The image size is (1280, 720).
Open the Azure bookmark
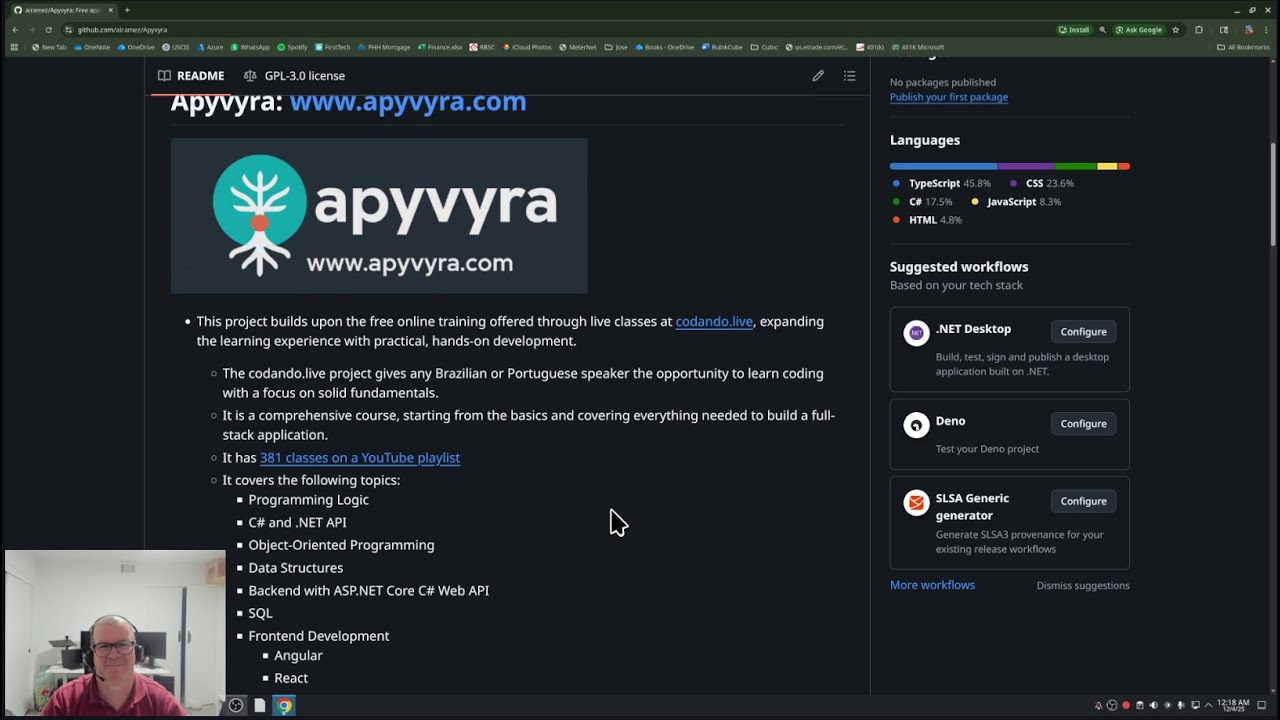pos(211,47)
